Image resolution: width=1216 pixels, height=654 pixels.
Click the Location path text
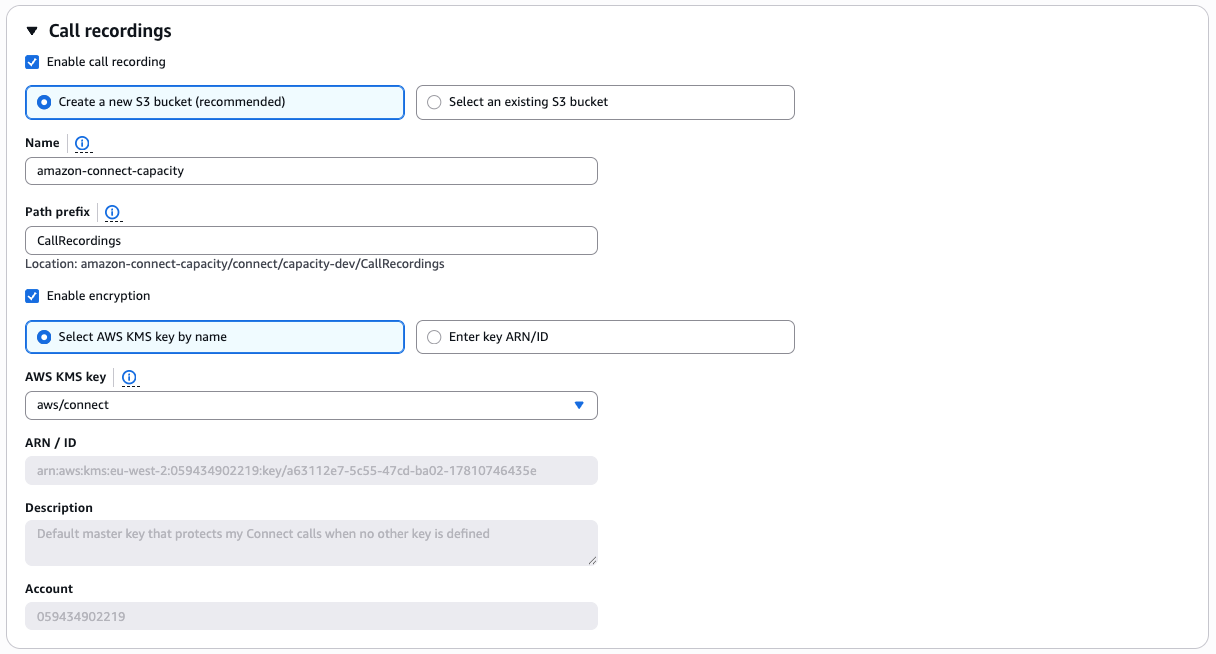[235, 264]
